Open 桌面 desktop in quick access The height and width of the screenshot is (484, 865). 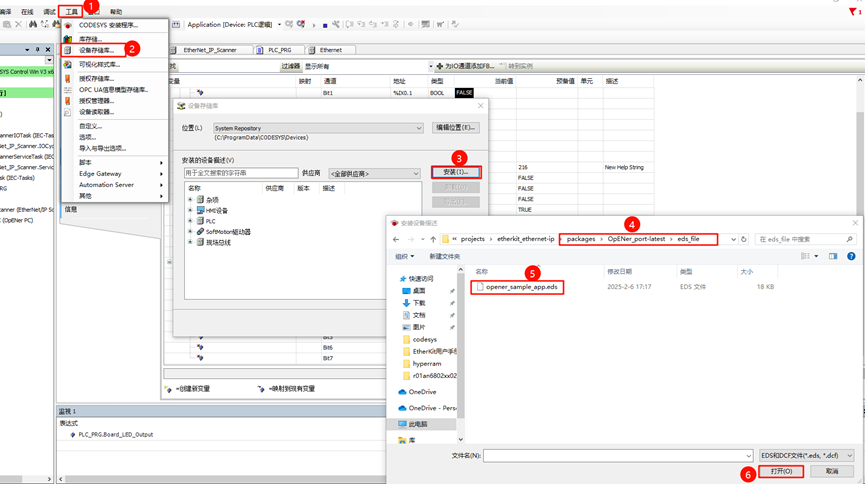tap(419, 291)
